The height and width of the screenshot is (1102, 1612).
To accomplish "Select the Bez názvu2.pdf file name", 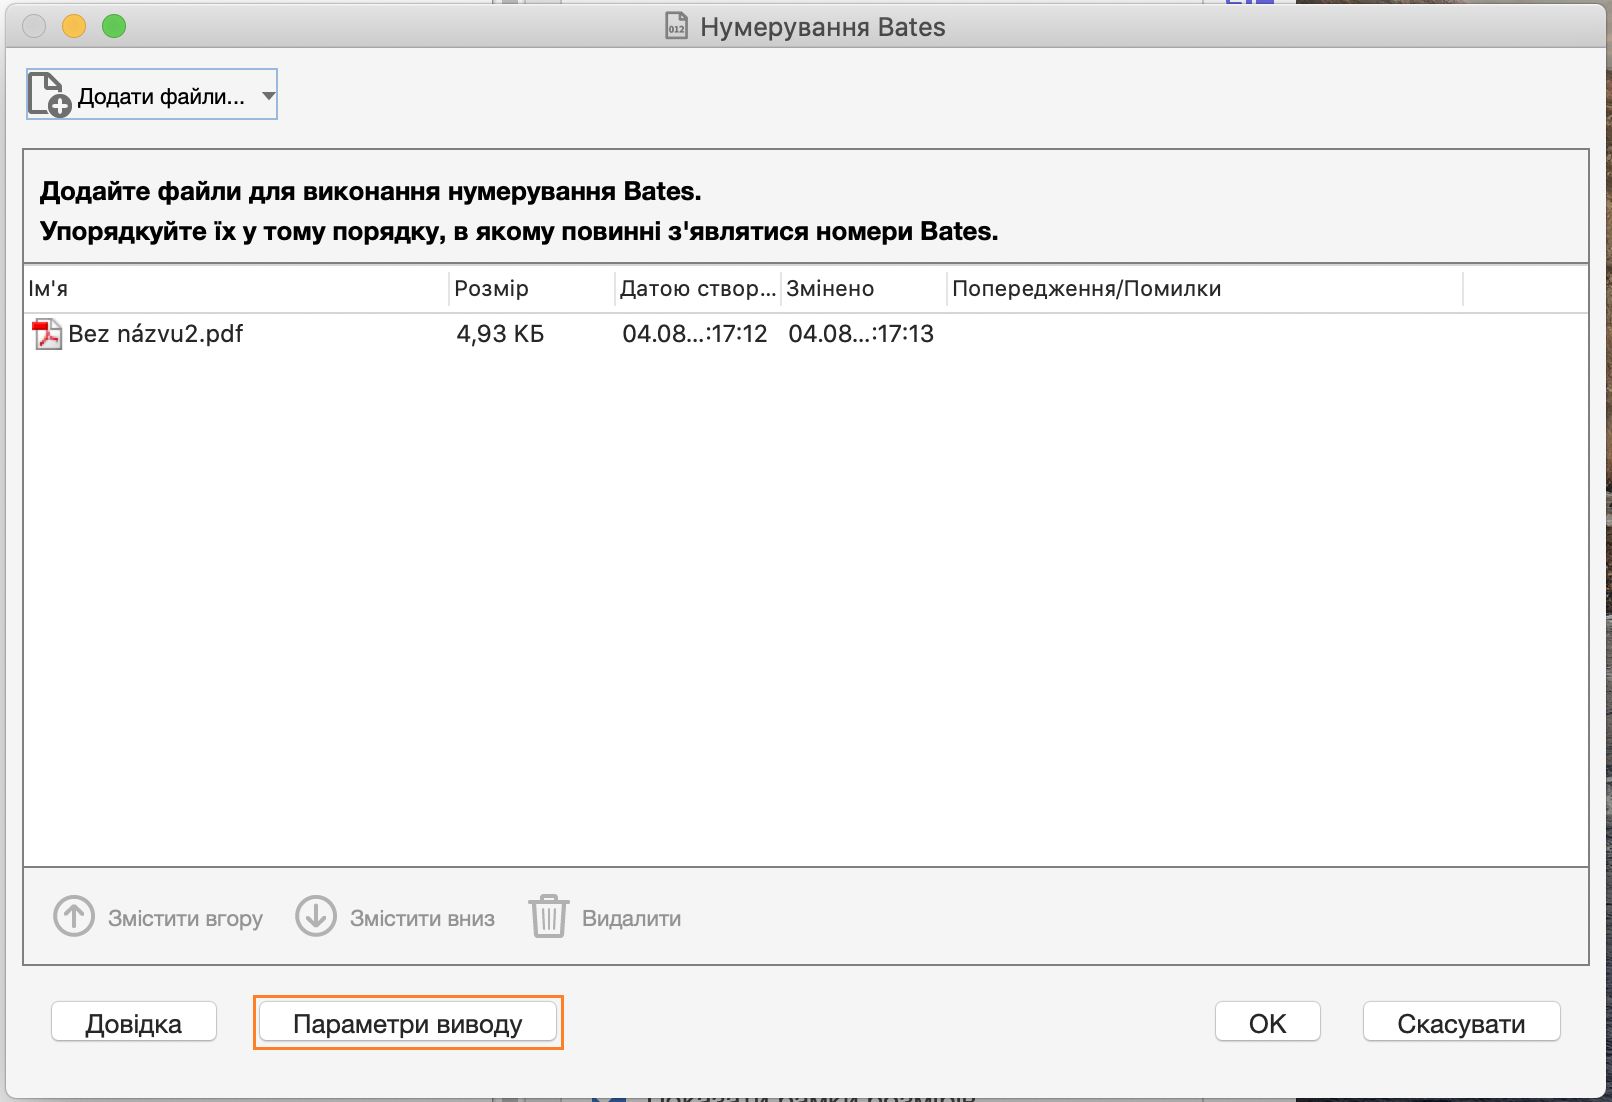I will pos(155,334).
